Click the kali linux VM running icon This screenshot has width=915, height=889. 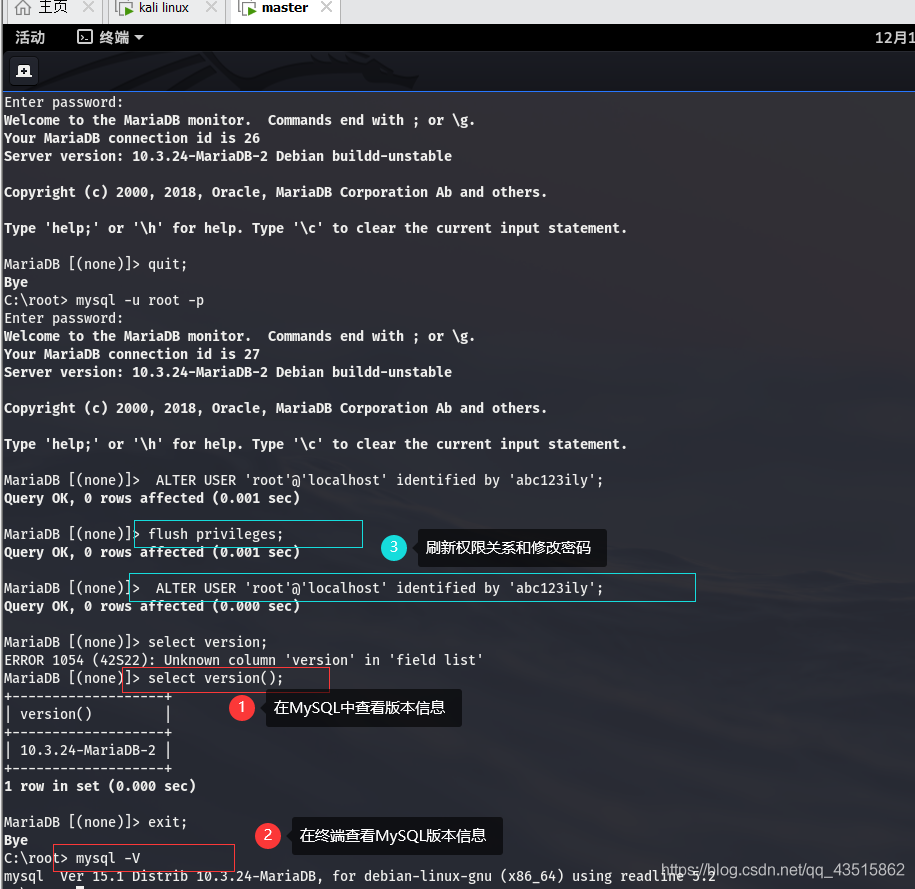click(124, 8)
